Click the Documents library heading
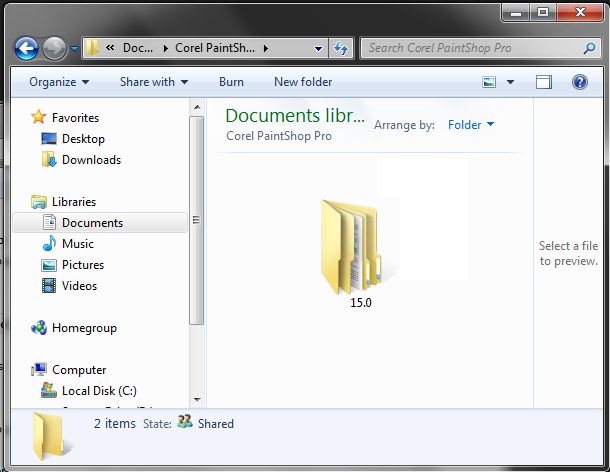 click(x=295, y=116)
